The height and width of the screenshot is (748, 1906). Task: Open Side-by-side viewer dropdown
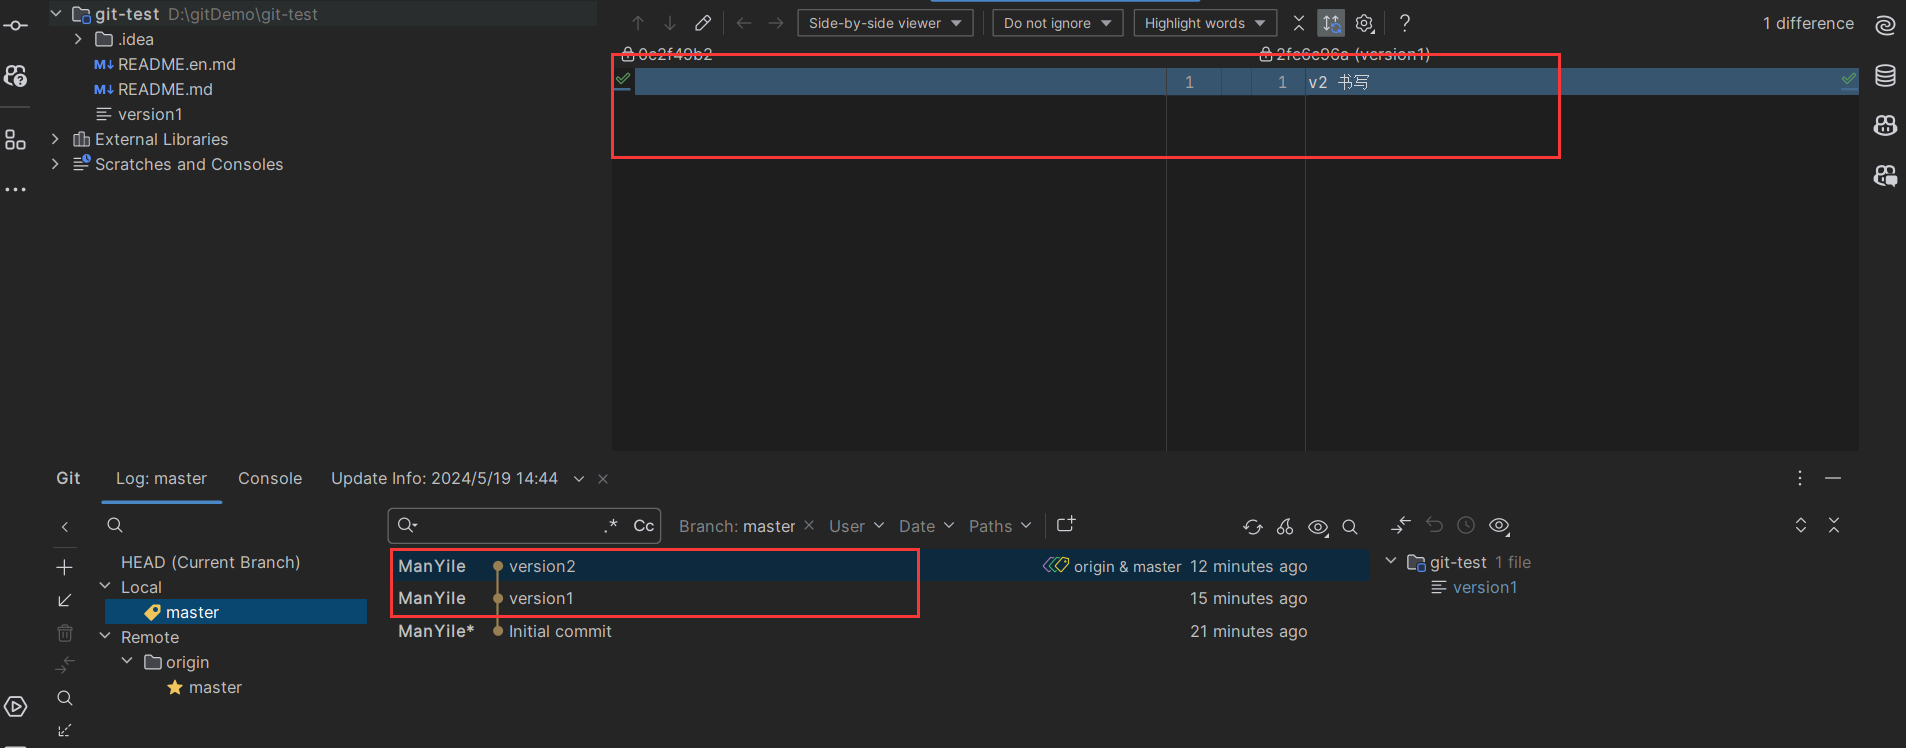coord(885,23)
